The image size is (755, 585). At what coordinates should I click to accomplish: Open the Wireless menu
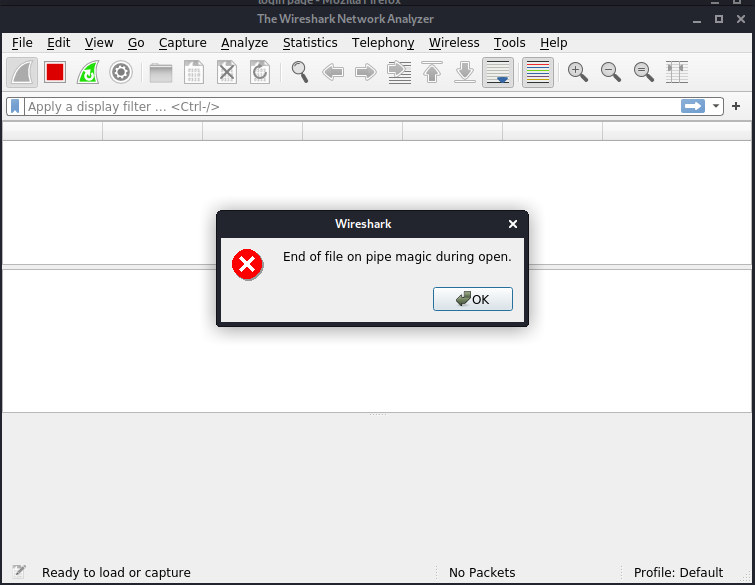pyautogui.click(x=455, y=43)
